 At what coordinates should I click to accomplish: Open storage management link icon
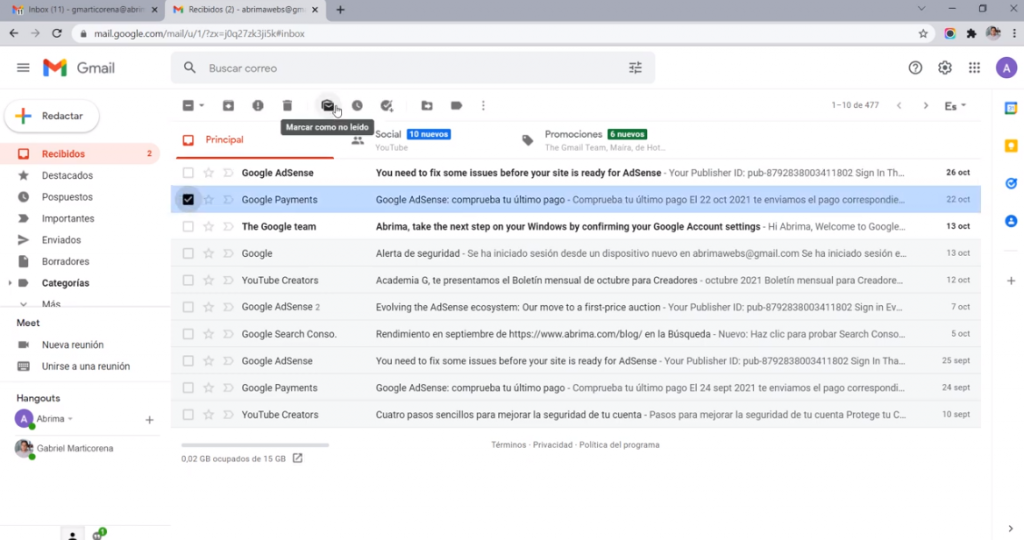[x=297, y=458]
